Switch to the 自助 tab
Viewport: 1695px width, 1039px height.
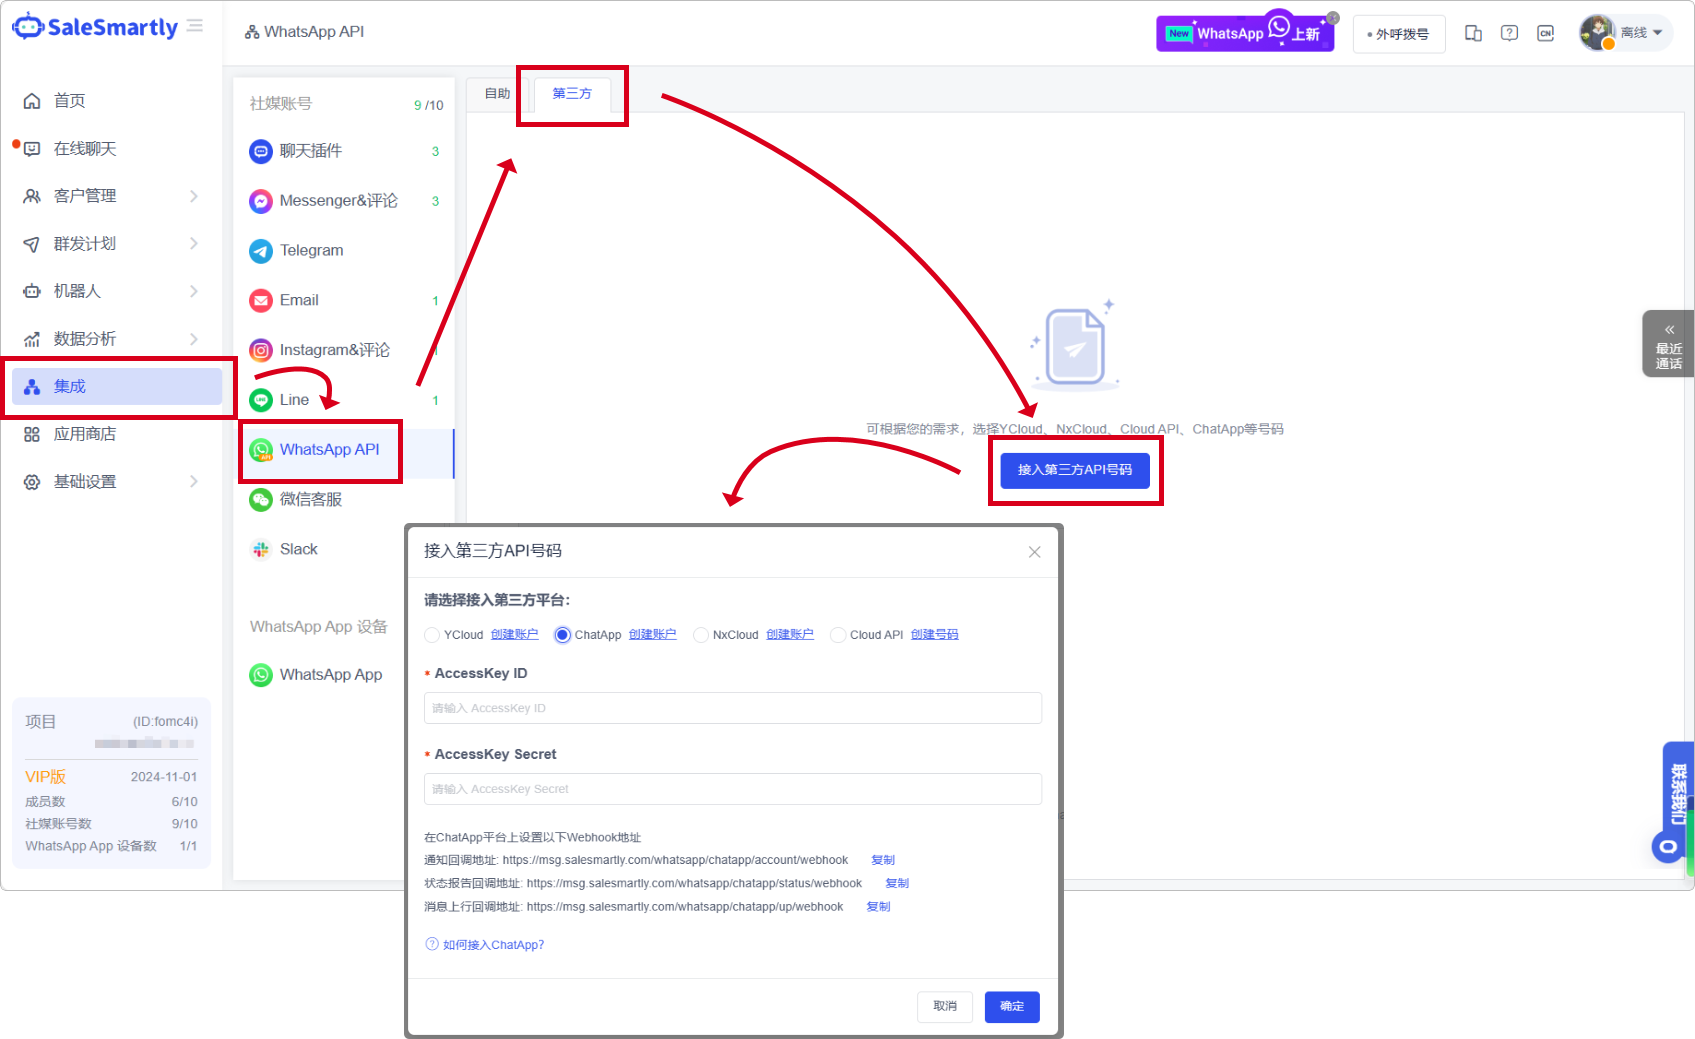pos(497,94)
